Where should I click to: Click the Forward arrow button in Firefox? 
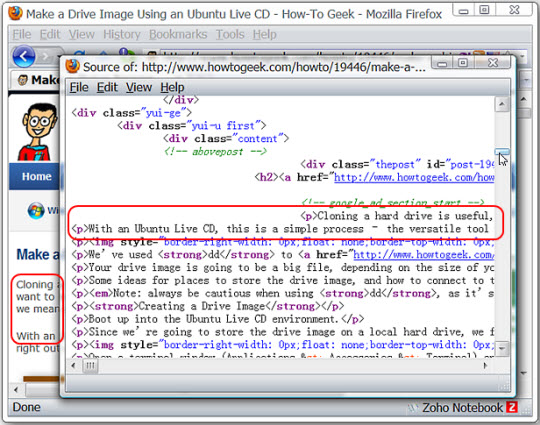point(45,56)
